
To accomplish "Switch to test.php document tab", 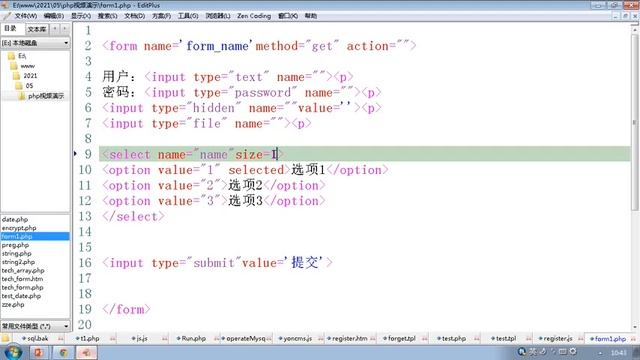I will pos(454,339).
